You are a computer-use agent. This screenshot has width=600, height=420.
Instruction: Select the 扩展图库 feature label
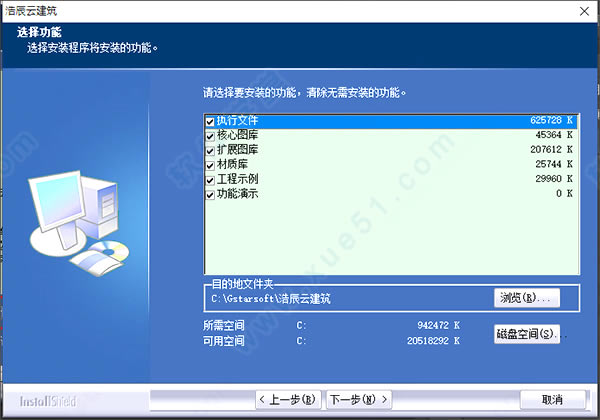click(238, 149)
